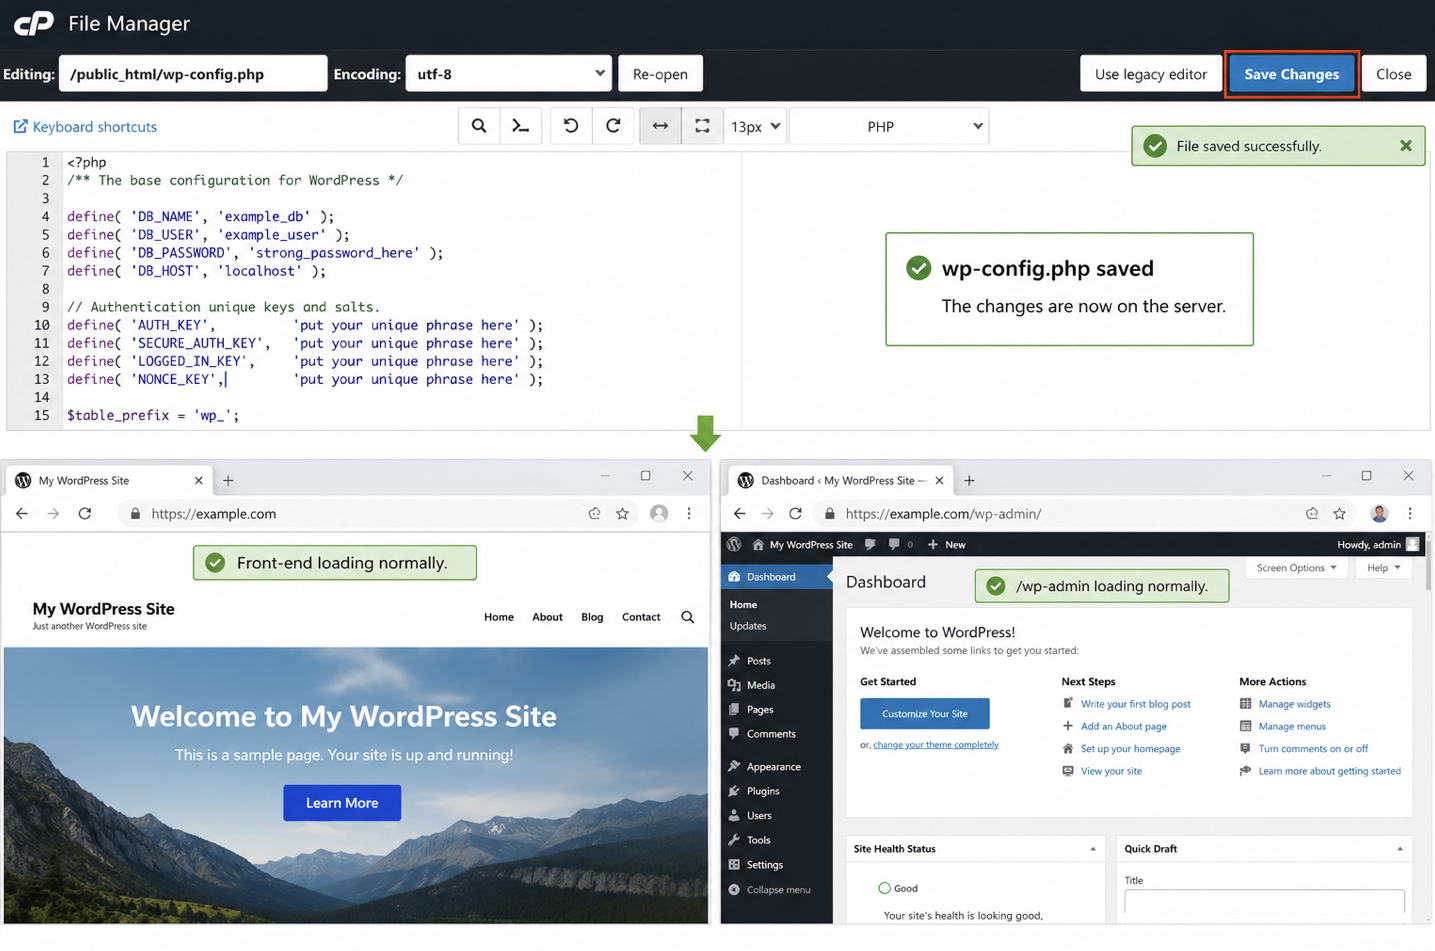Dismiss the File saved successfully notification
The width and height of the screenshot is (1435, 951).
(x=1405, y=146)
